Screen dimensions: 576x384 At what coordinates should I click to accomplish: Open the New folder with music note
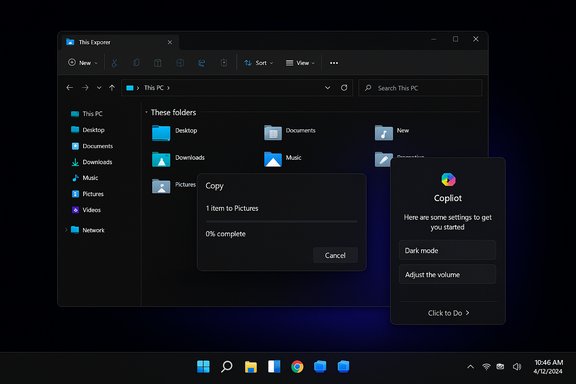[384, 133]
